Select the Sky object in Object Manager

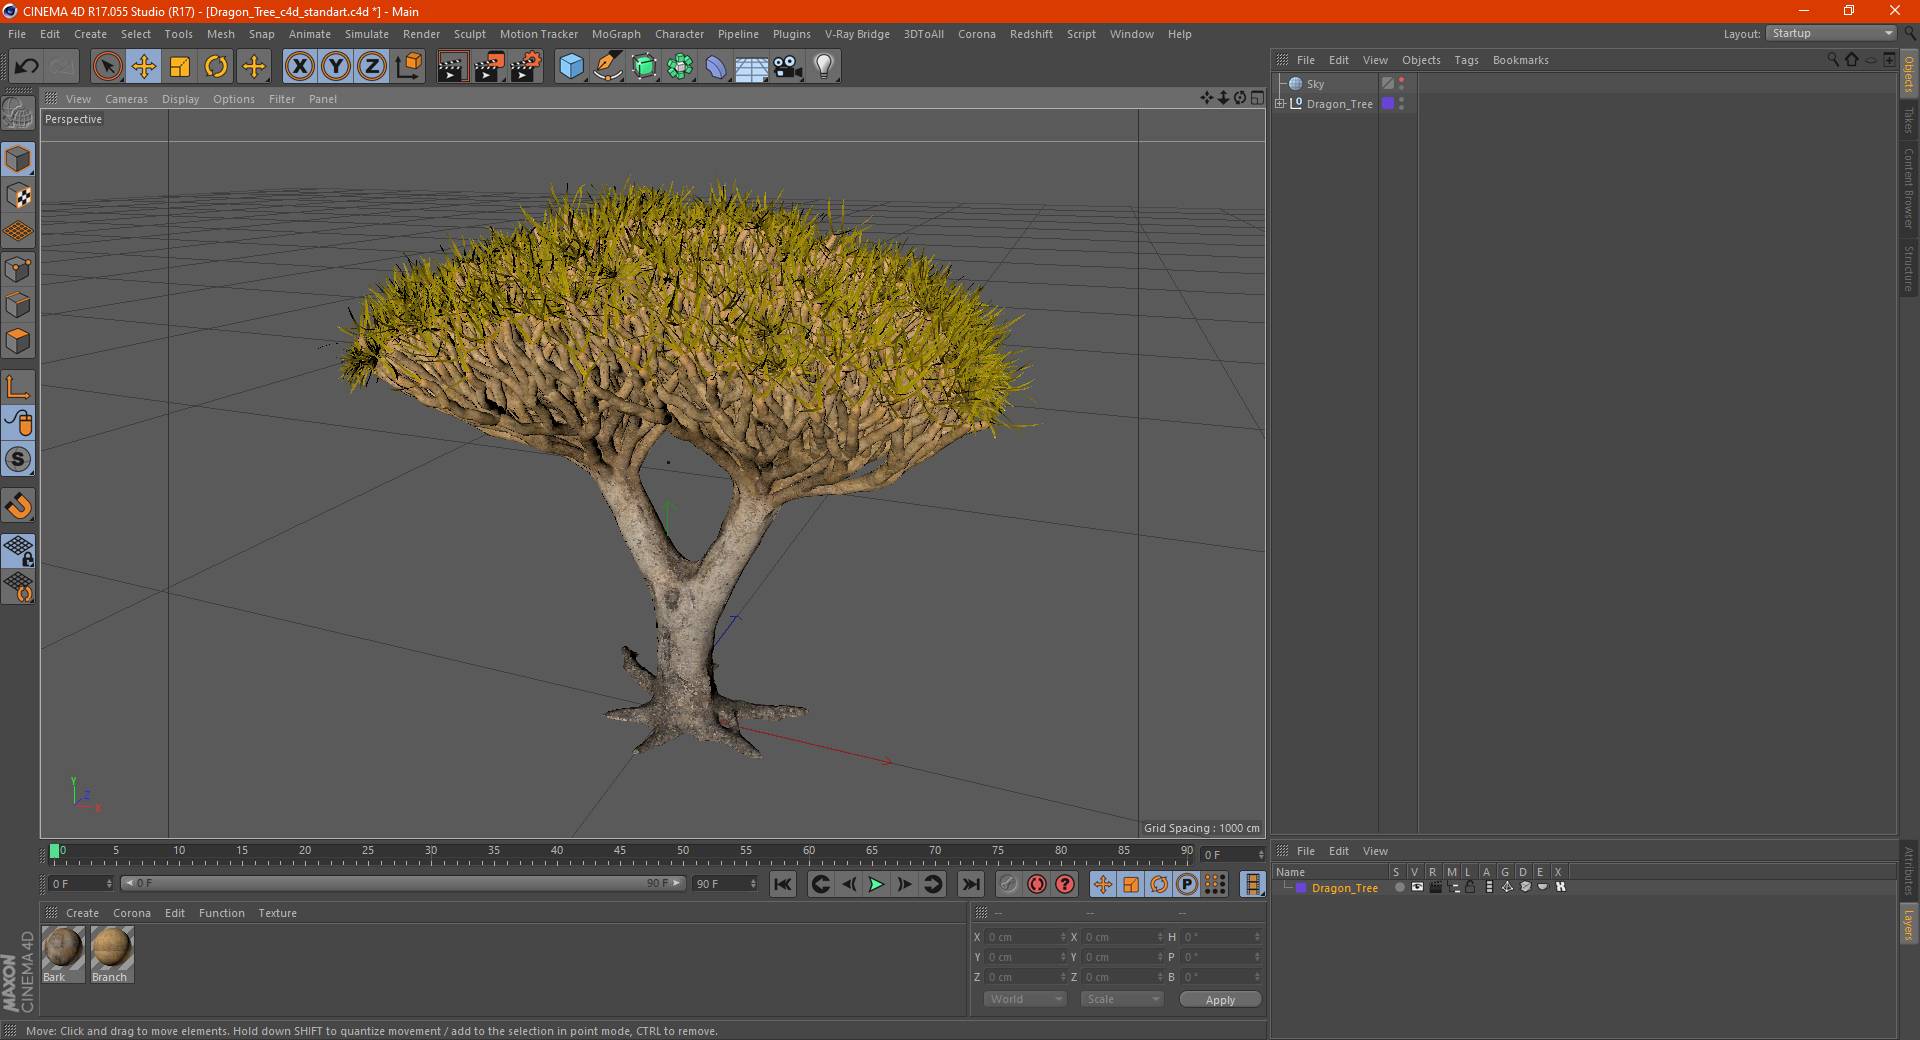point(1315,84)
